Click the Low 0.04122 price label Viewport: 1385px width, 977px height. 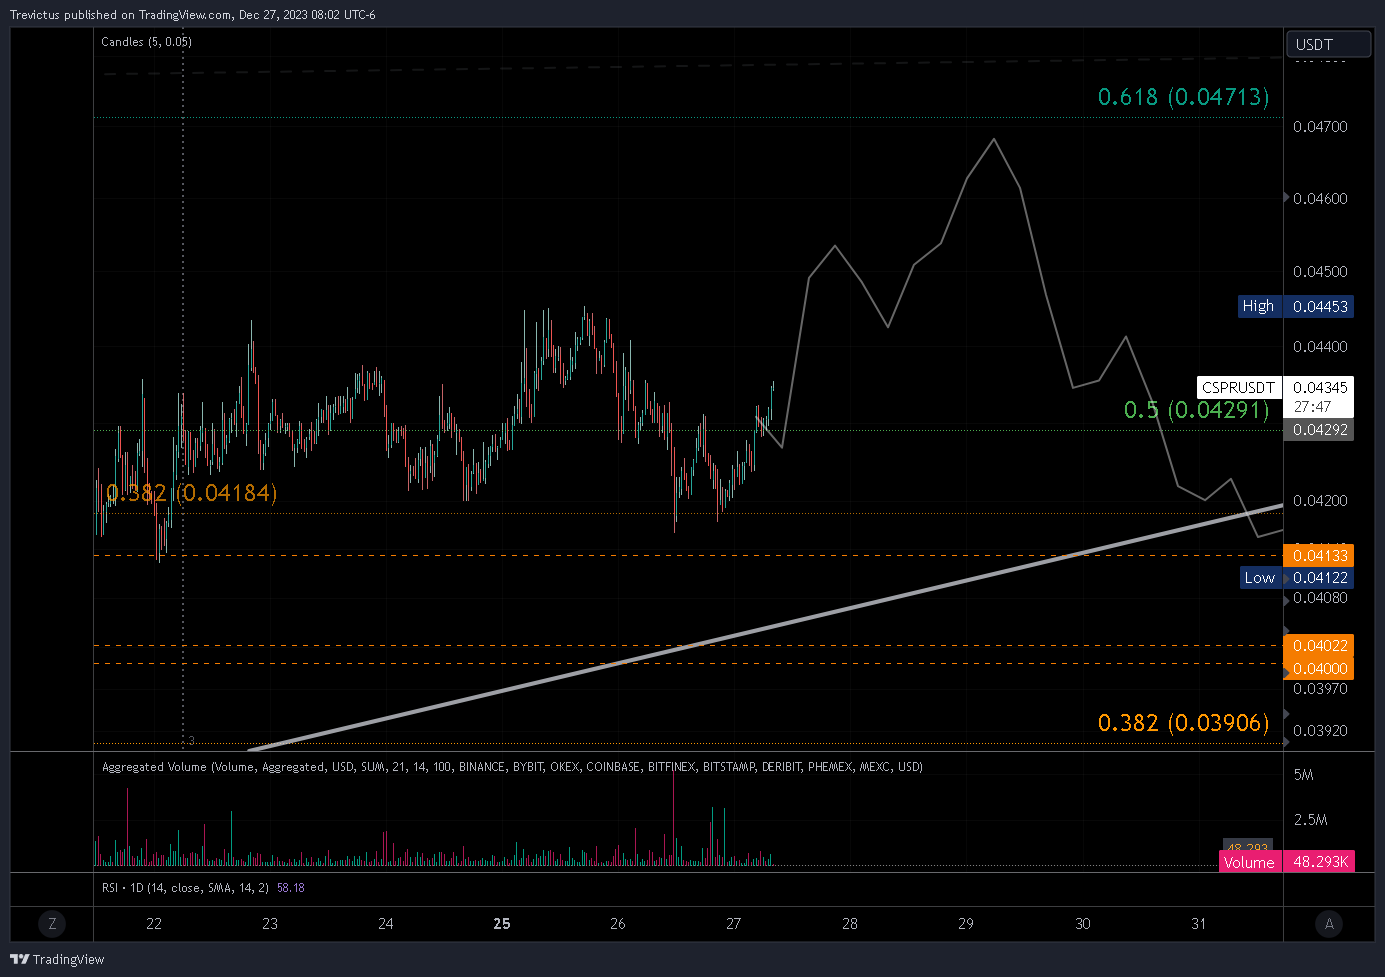[x=1297, y=578]
